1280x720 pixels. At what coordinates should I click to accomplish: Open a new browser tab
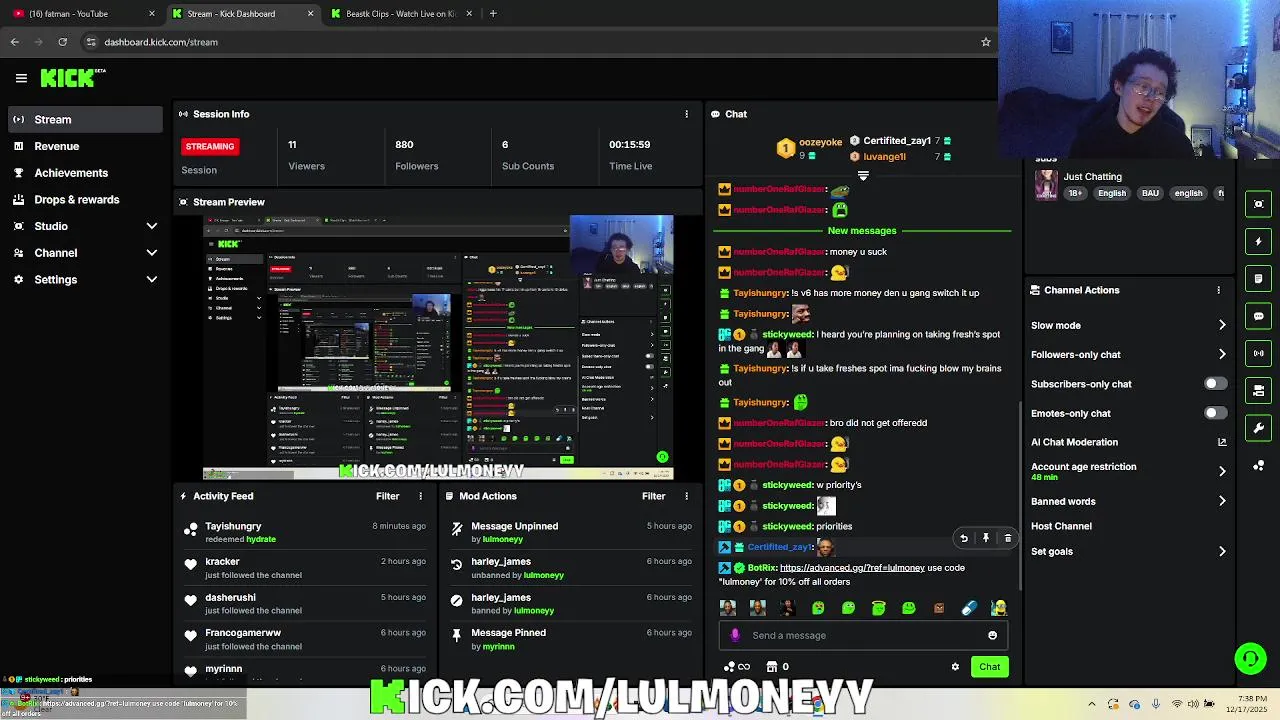point(493,14)
